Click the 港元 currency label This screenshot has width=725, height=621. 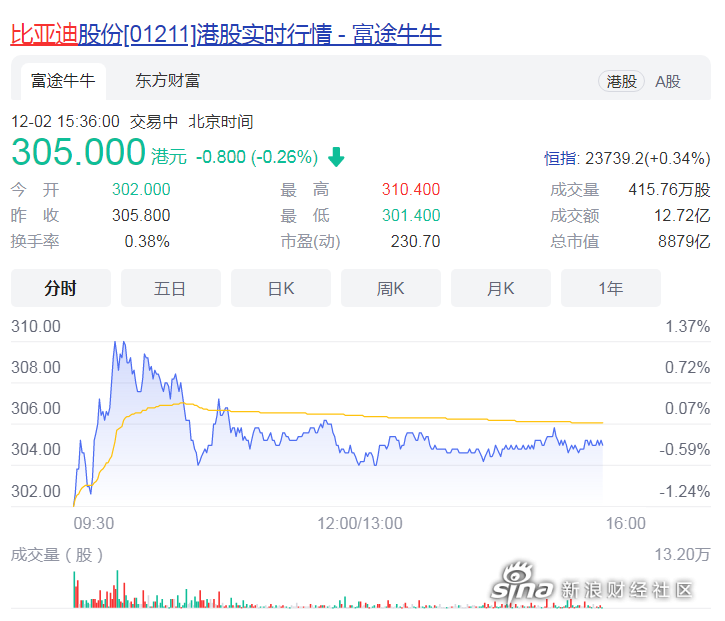coord(169,157)
